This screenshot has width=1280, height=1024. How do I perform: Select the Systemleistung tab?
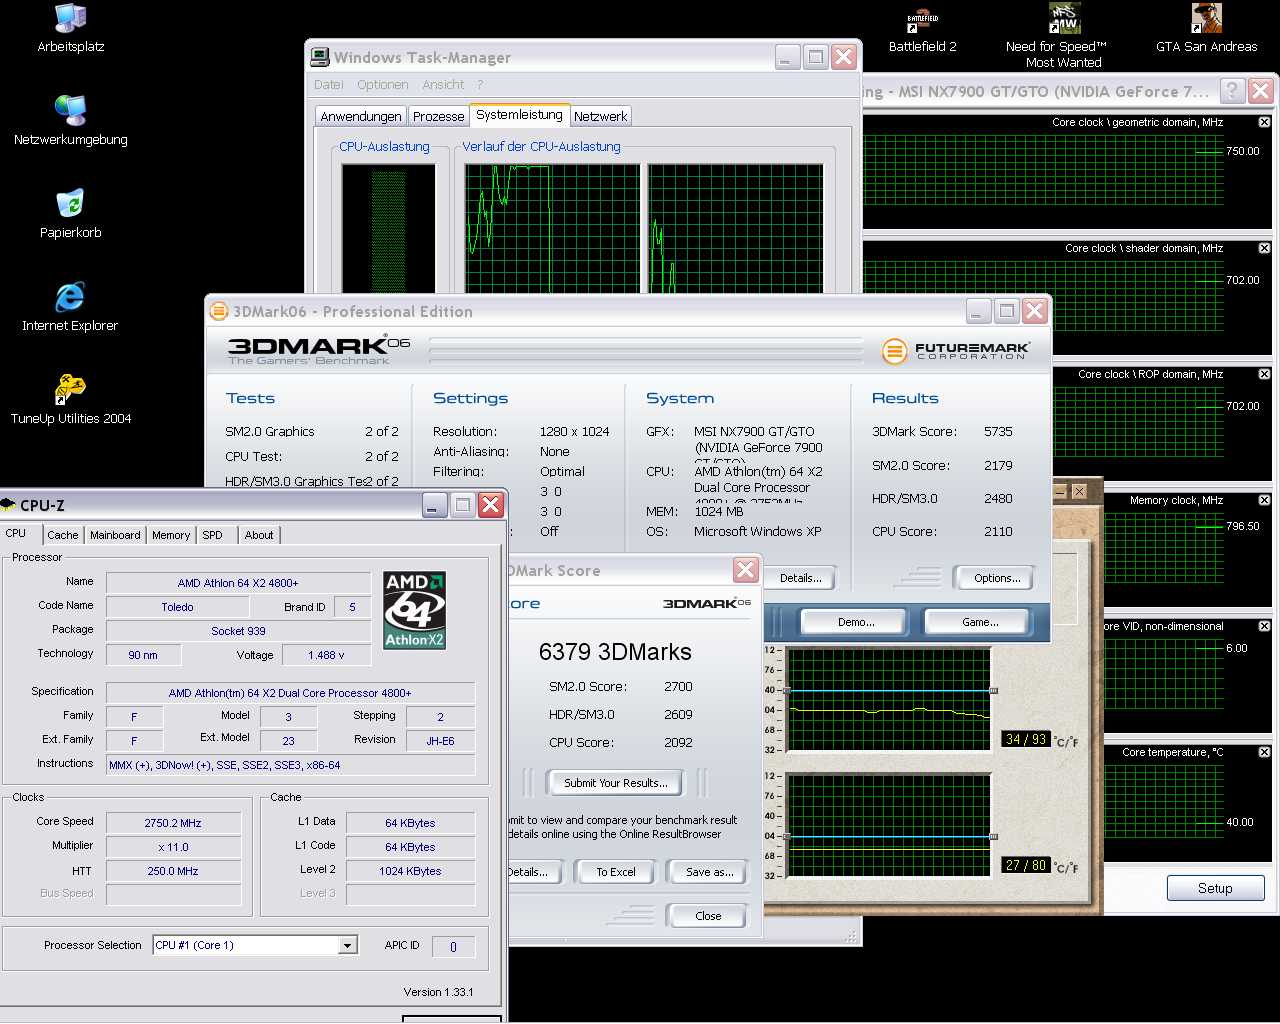coord(519,115)
